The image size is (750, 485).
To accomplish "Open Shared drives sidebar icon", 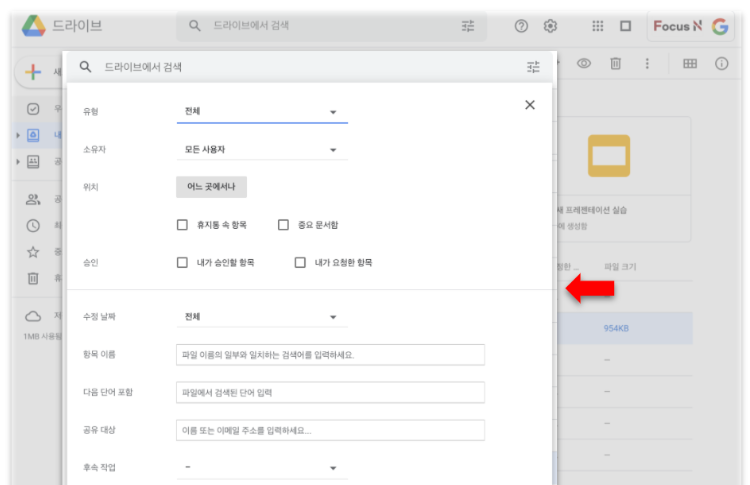I will point(33,162).
